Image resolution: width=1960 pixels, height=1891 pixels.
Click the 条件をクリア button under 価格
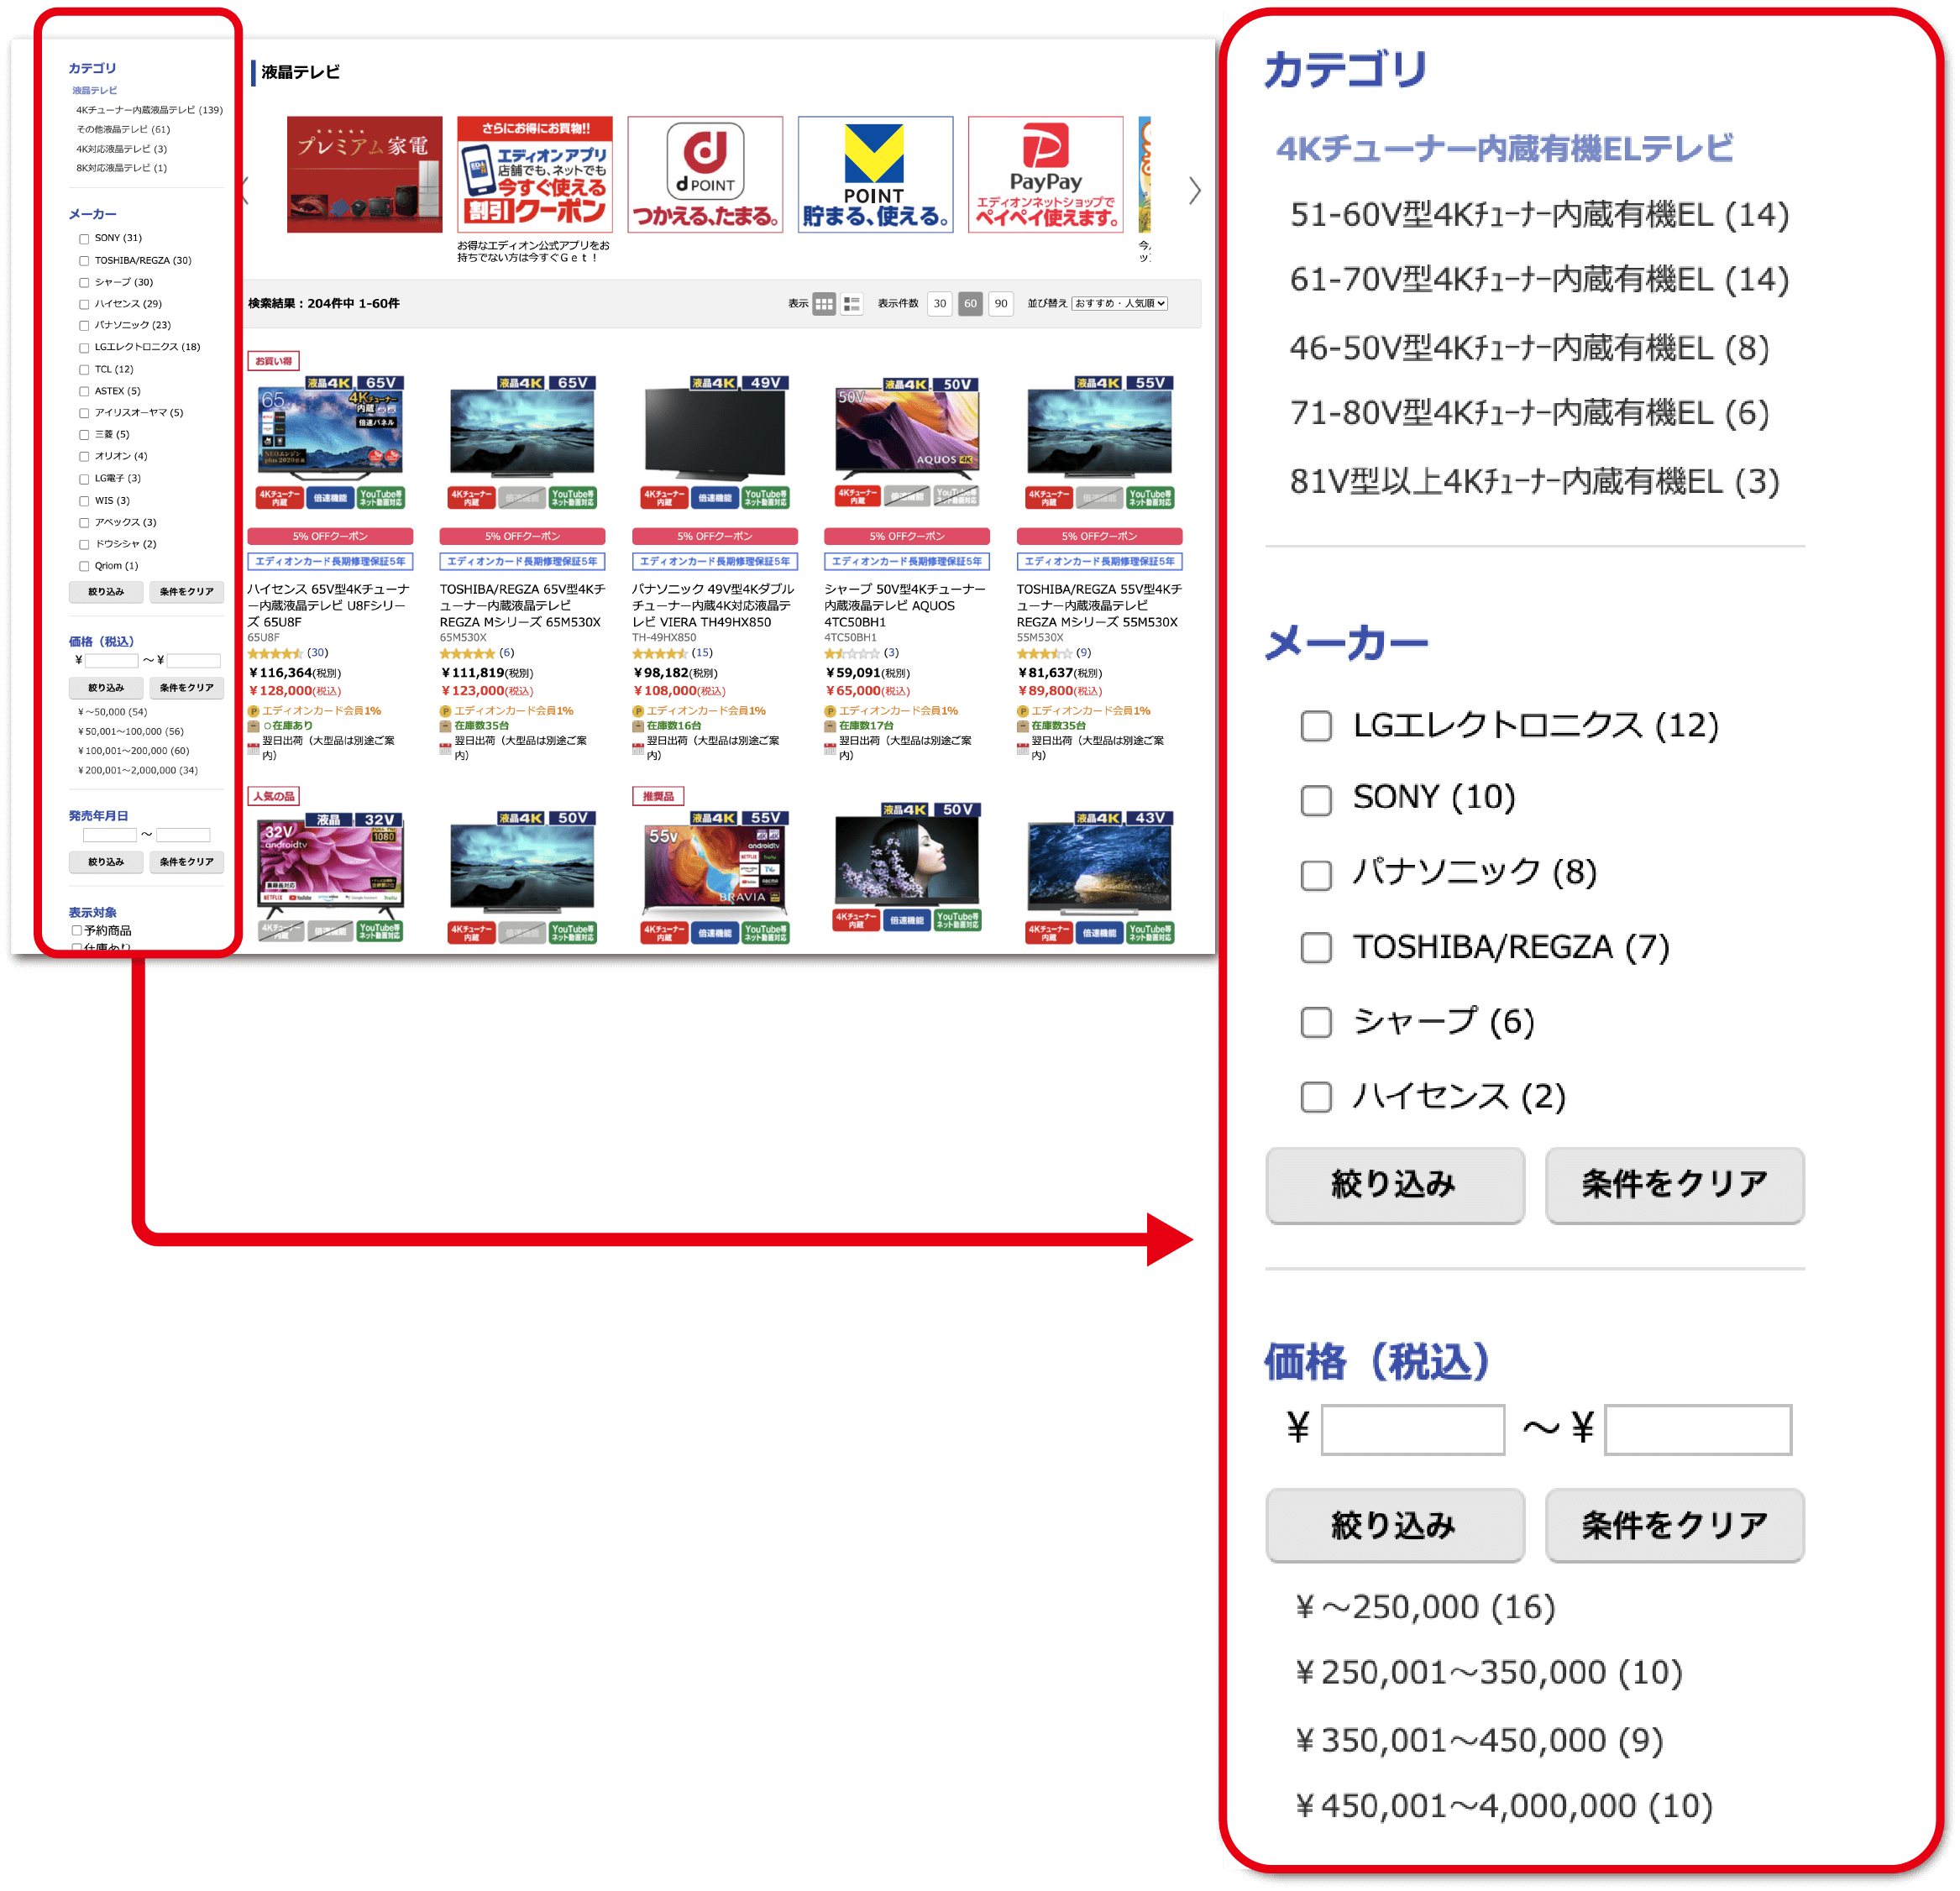tap(187, 688)
